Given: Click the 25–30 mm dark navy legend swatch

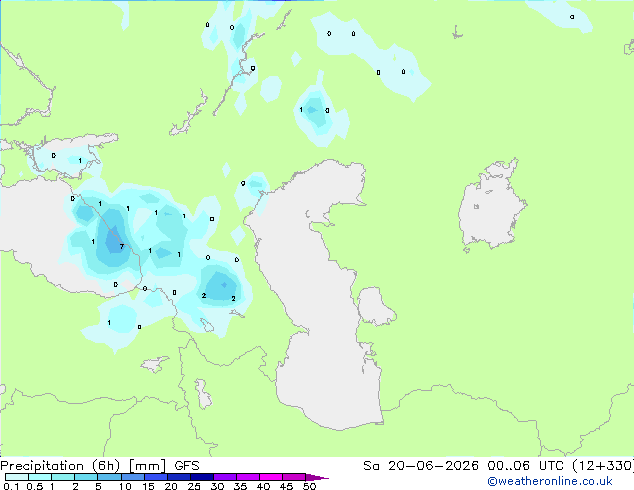Looking at the screenshot, I should (202, 477).
